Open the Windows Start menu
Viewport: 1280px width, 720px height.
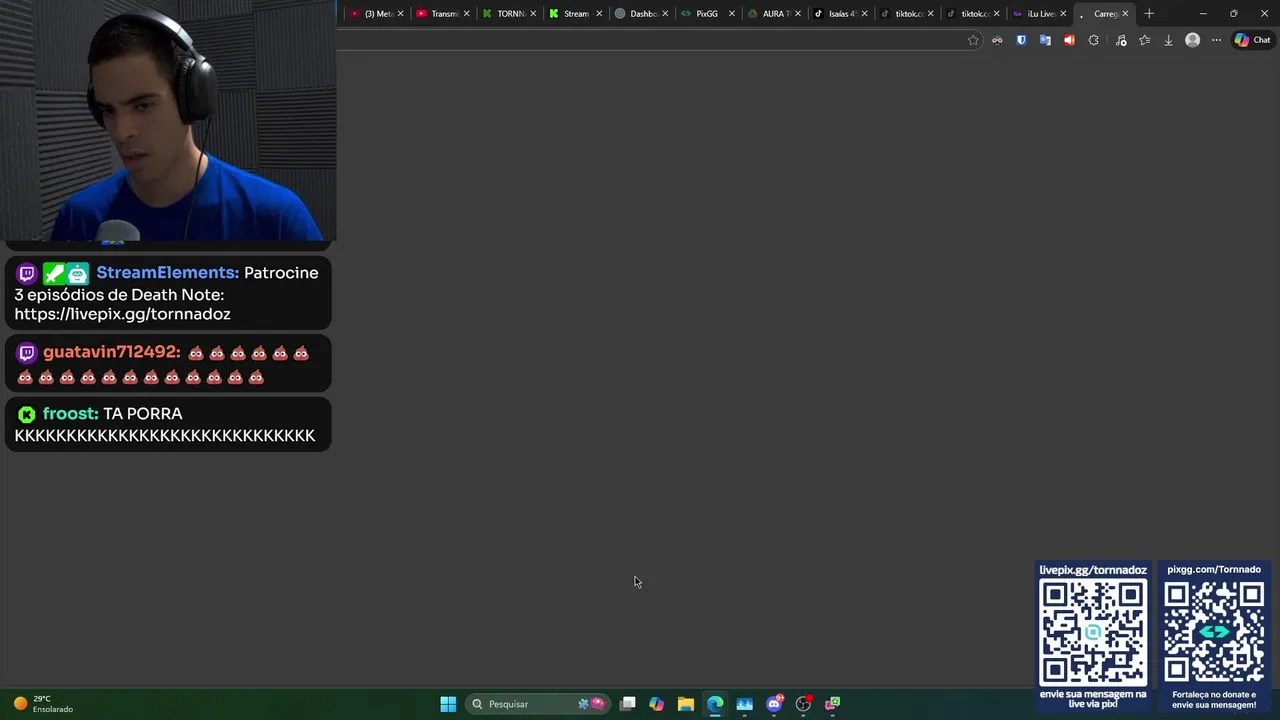(x=448, y=704)
